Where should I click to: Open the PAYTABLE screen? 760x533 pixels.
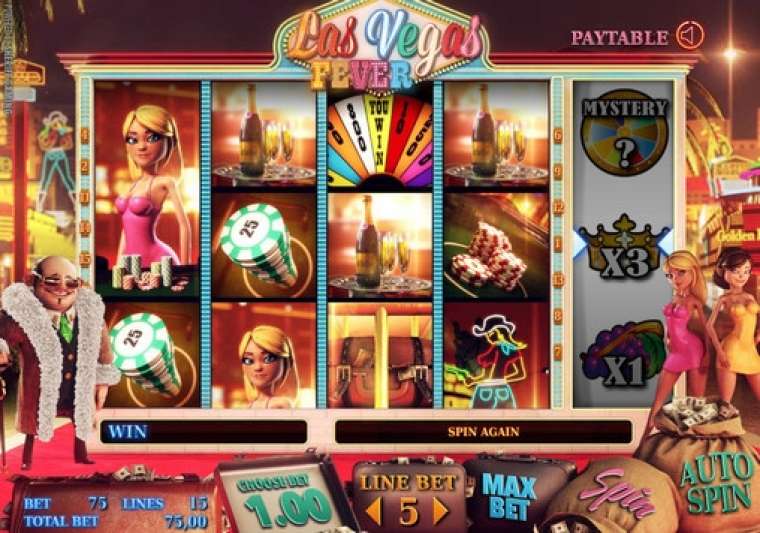pos(619,37)
